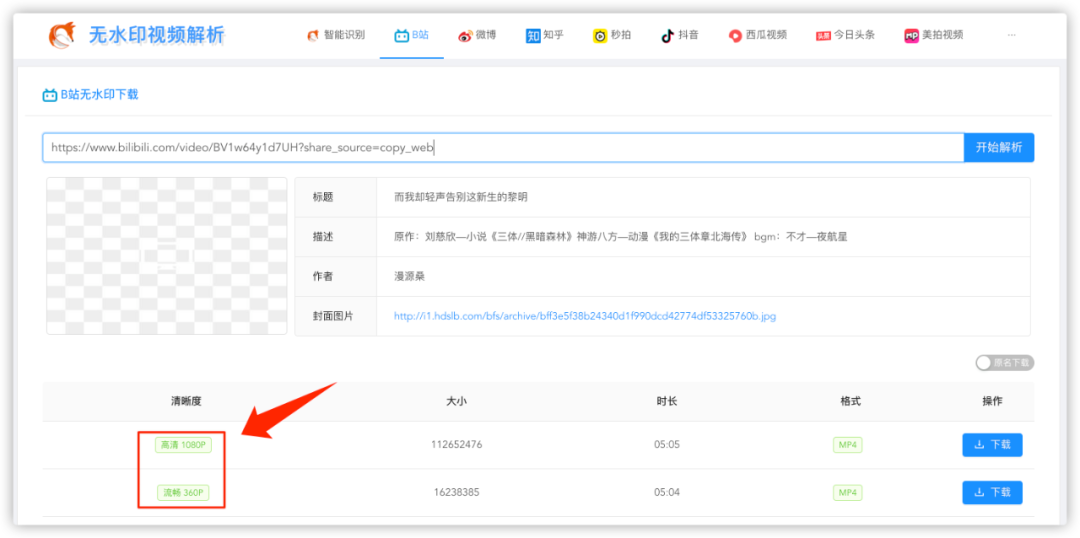Viewport: 1080px width, 538px height.
Task: Open the cover image URL link
Action: point(585,316)
